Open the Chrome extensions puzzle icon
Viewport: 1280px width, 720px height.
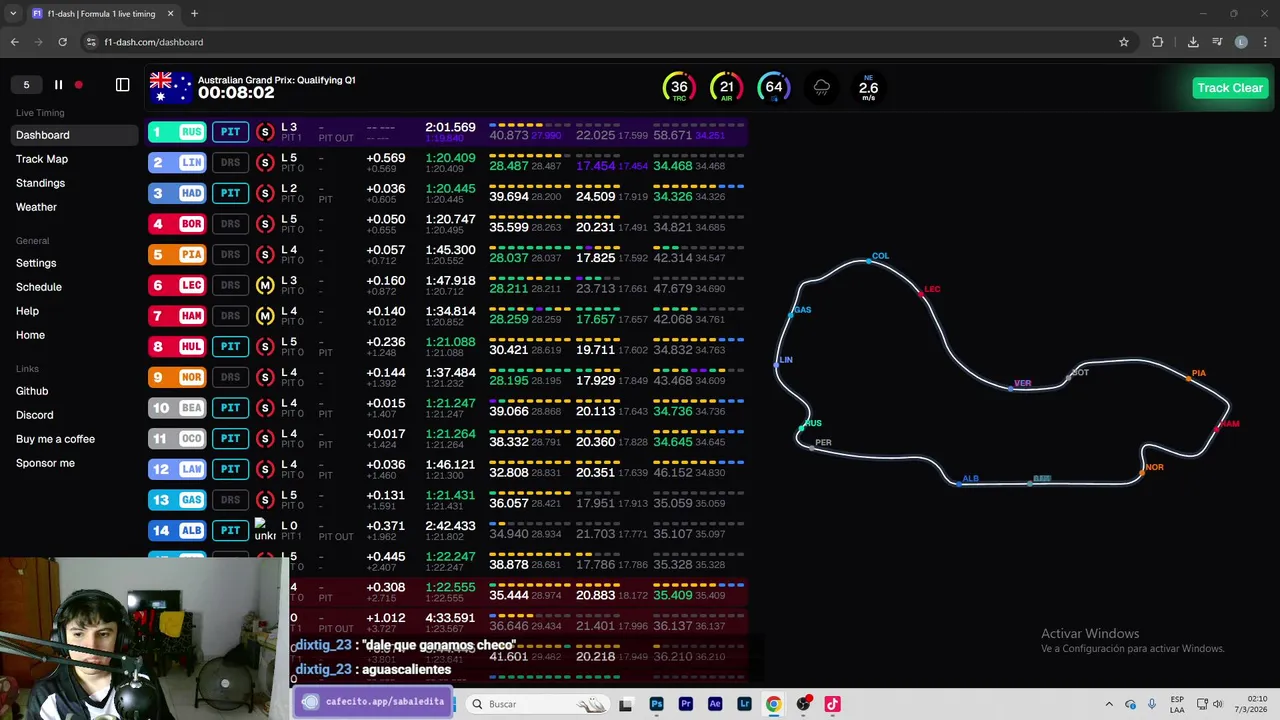coord(1158,42)
